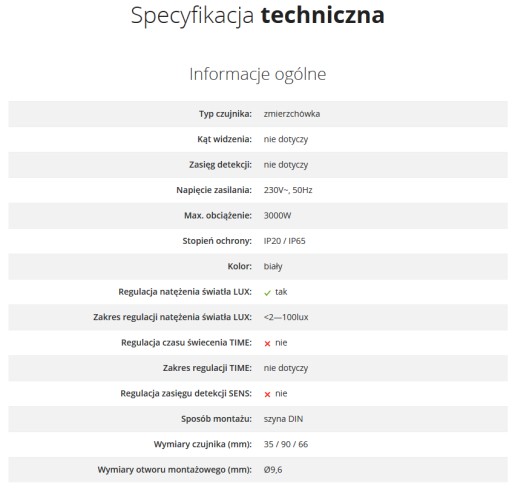
Task: Click the '35 / 90 / 66' dimensions value
Action: tap(286, 444)
